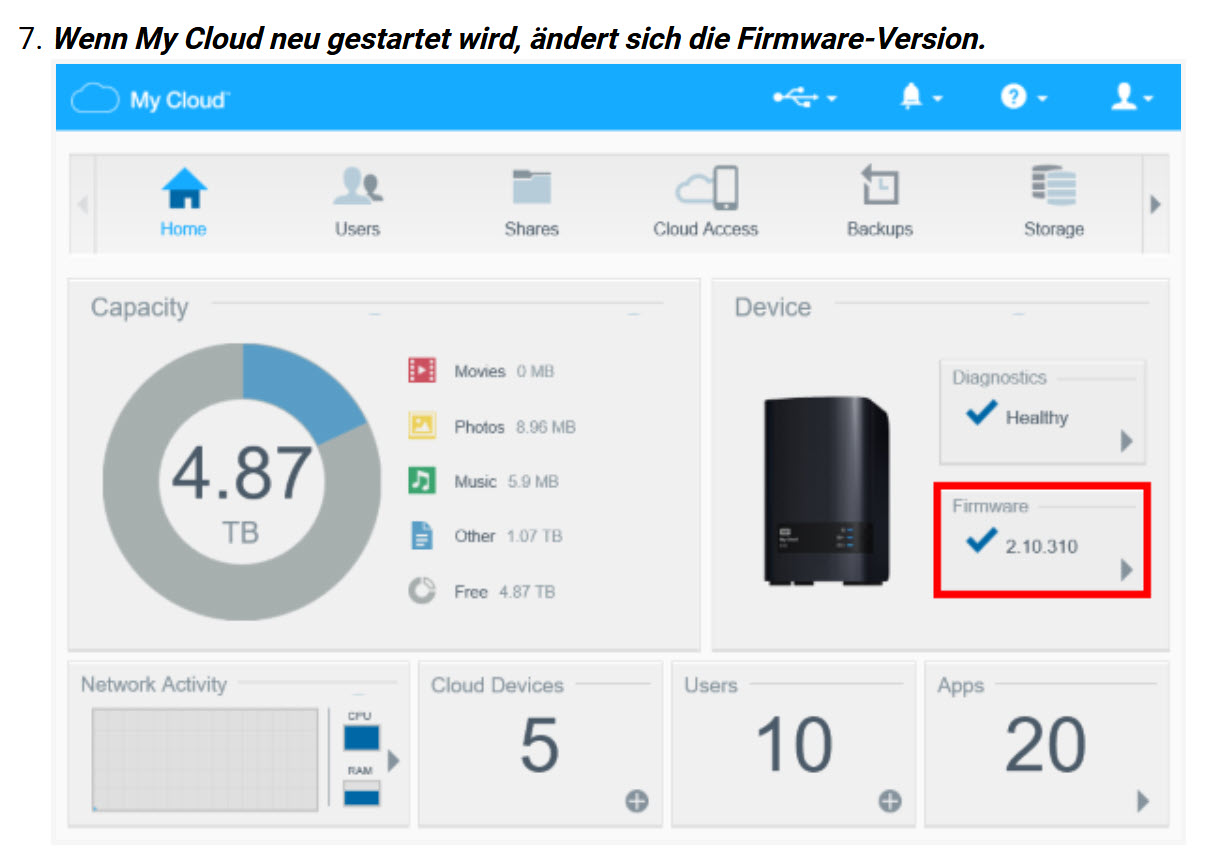Click firmware version 2.10.310 text
Image resolution: width=1219 pixels, height=863 pixels.
1042,547
